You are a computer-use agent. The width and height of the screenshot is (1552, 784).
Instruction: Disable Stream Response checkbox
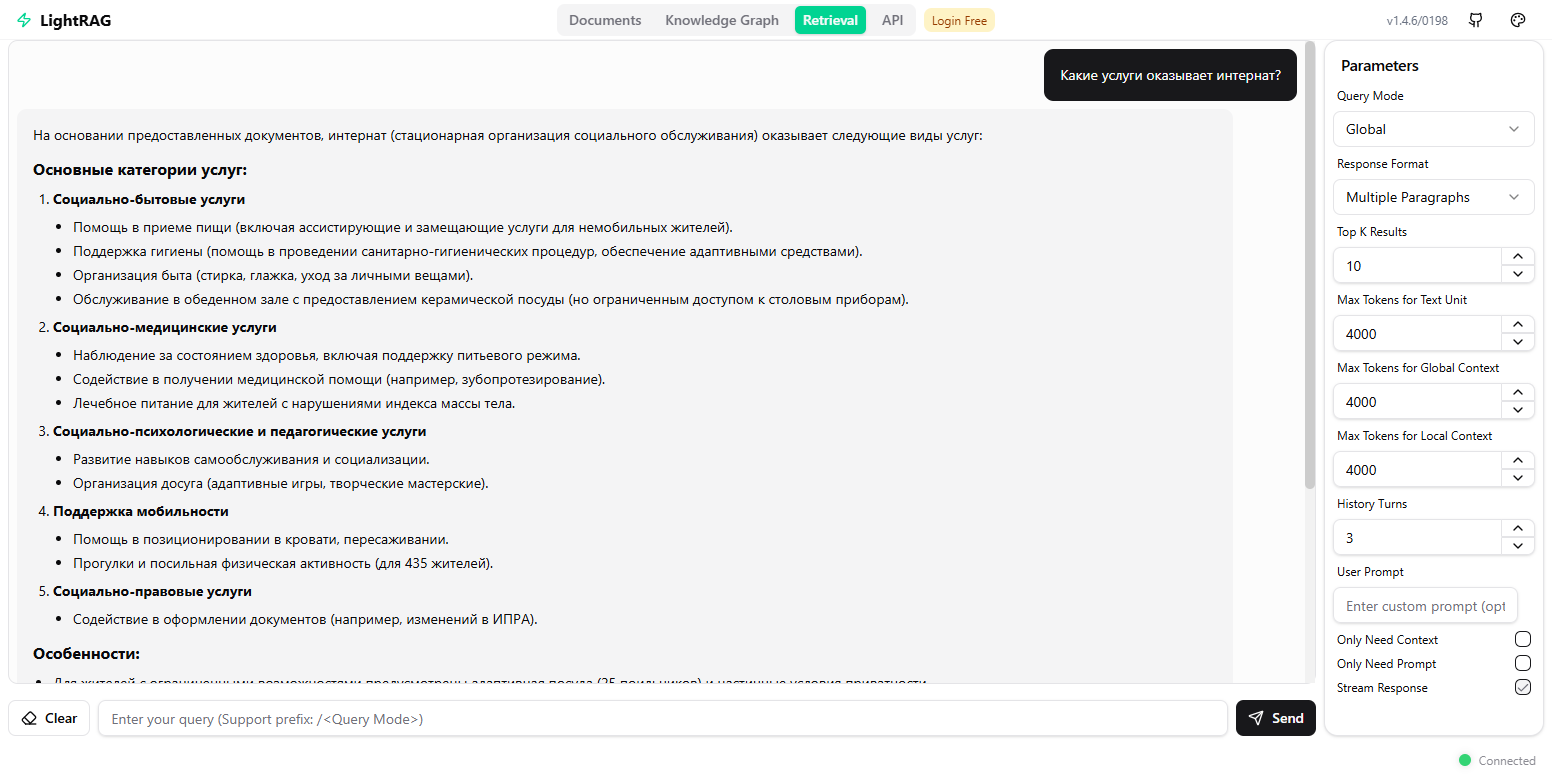1522,687
